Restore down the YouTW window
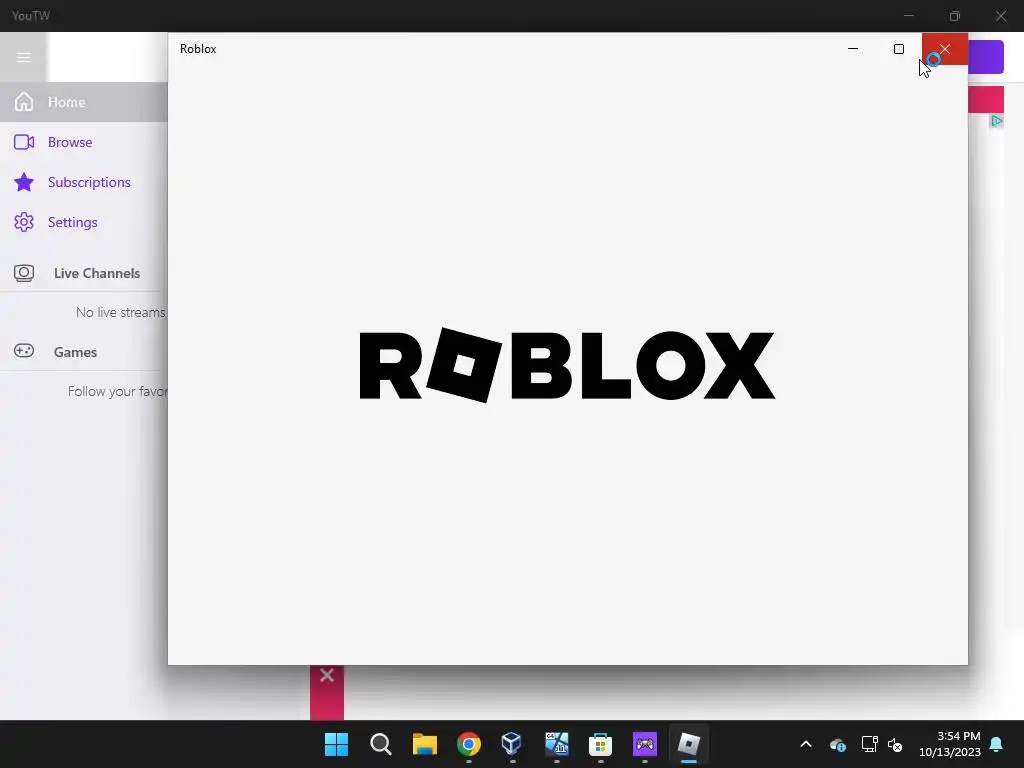1024x768 pixels. pos(955,16)
